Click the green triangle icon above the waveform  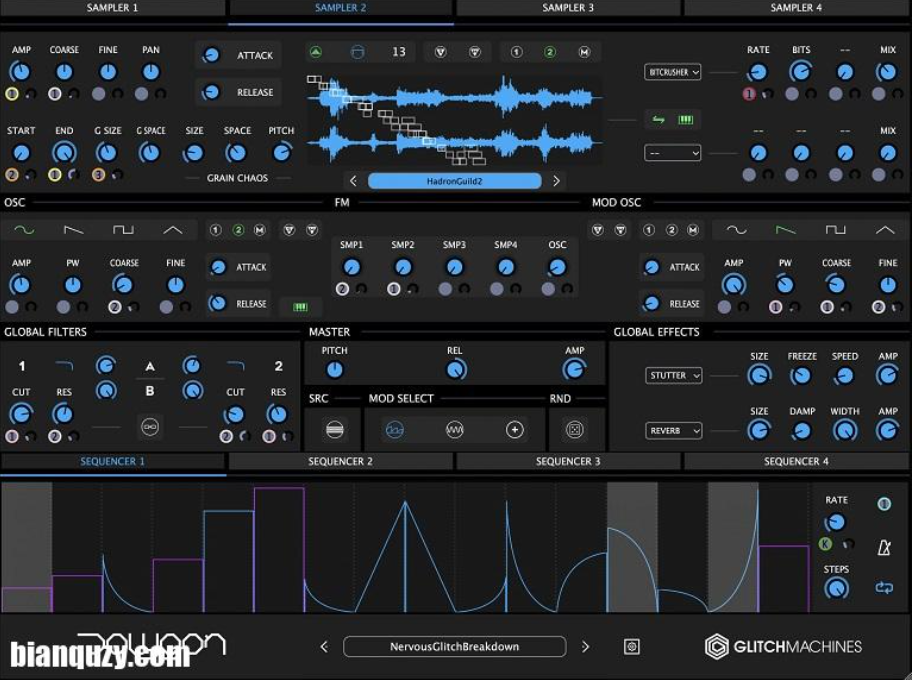(x=315, y=52)
